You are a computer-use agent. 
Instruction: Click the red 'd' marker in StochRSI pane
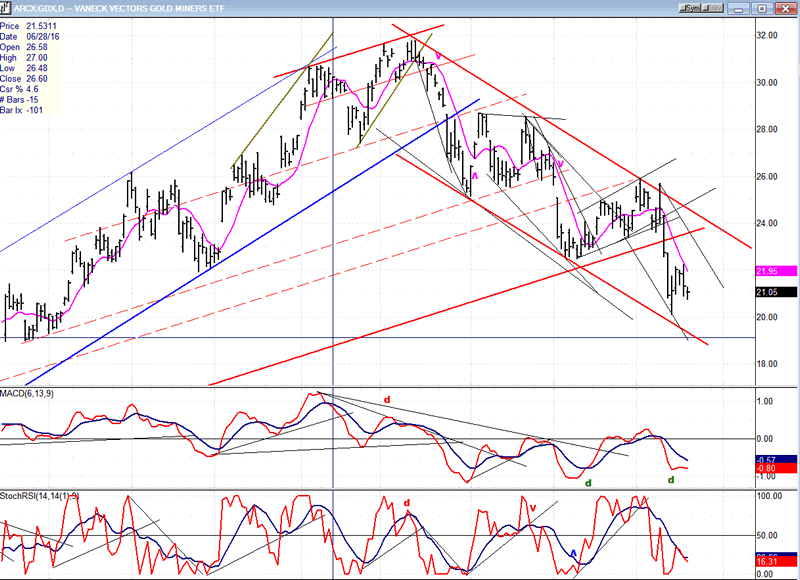(x=407, y=503)
